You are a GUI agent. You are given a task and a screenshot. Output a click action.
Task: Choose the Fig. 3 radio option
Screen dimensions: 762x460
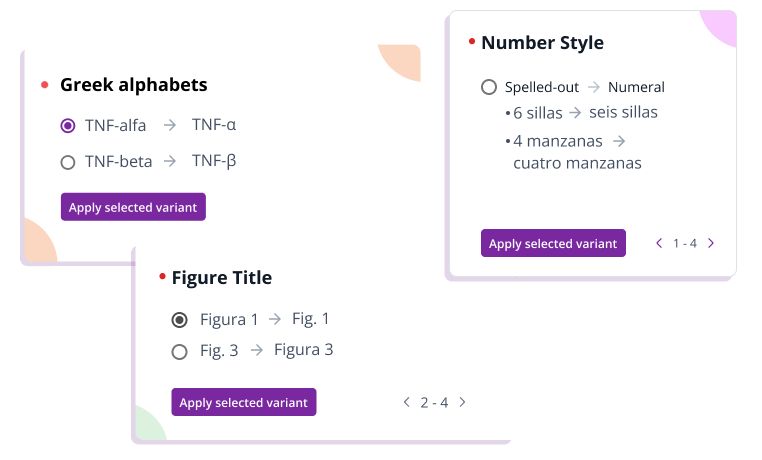[x=180, y=352]
